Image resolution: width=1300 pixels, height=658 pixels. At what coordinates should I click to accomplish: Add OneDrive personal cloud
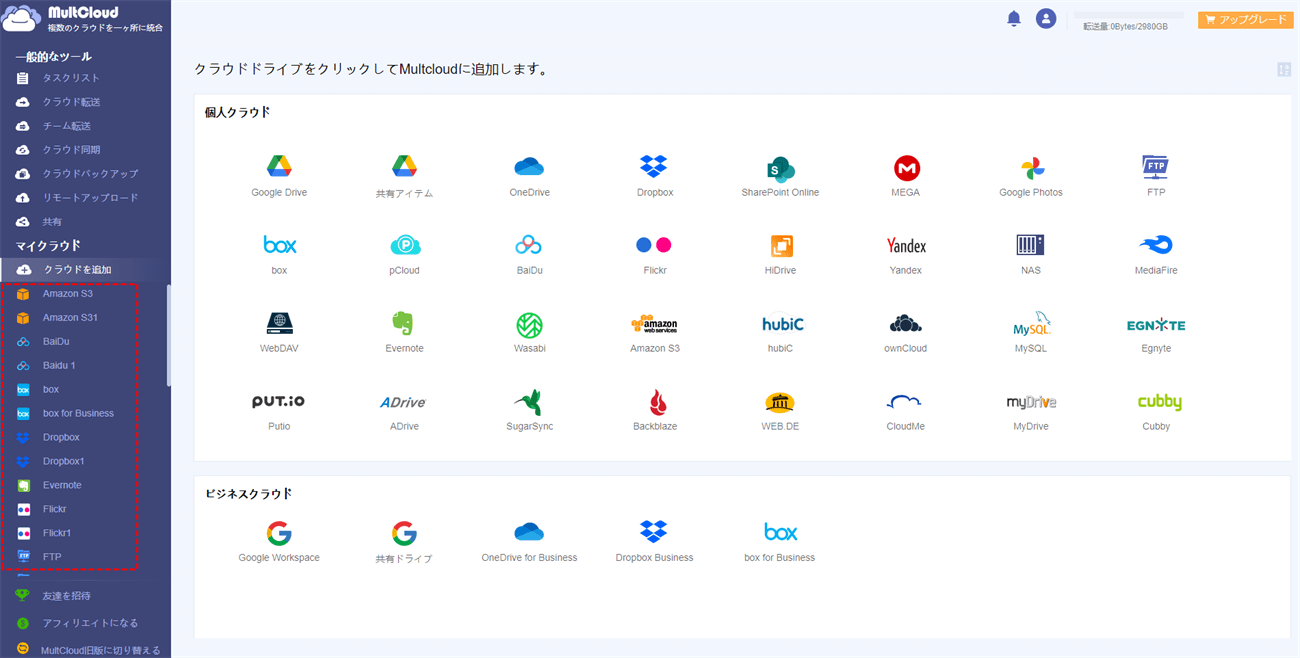click(529, 167)
